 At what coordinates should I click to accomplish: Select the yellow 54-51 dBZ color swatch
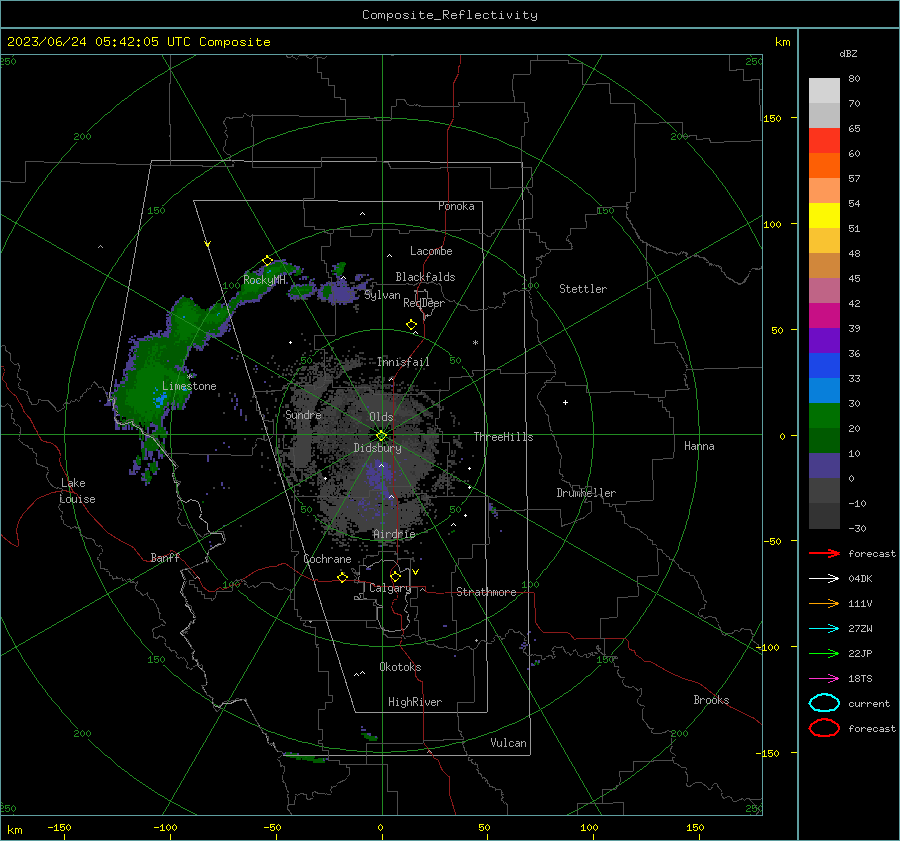click(824, 216)
